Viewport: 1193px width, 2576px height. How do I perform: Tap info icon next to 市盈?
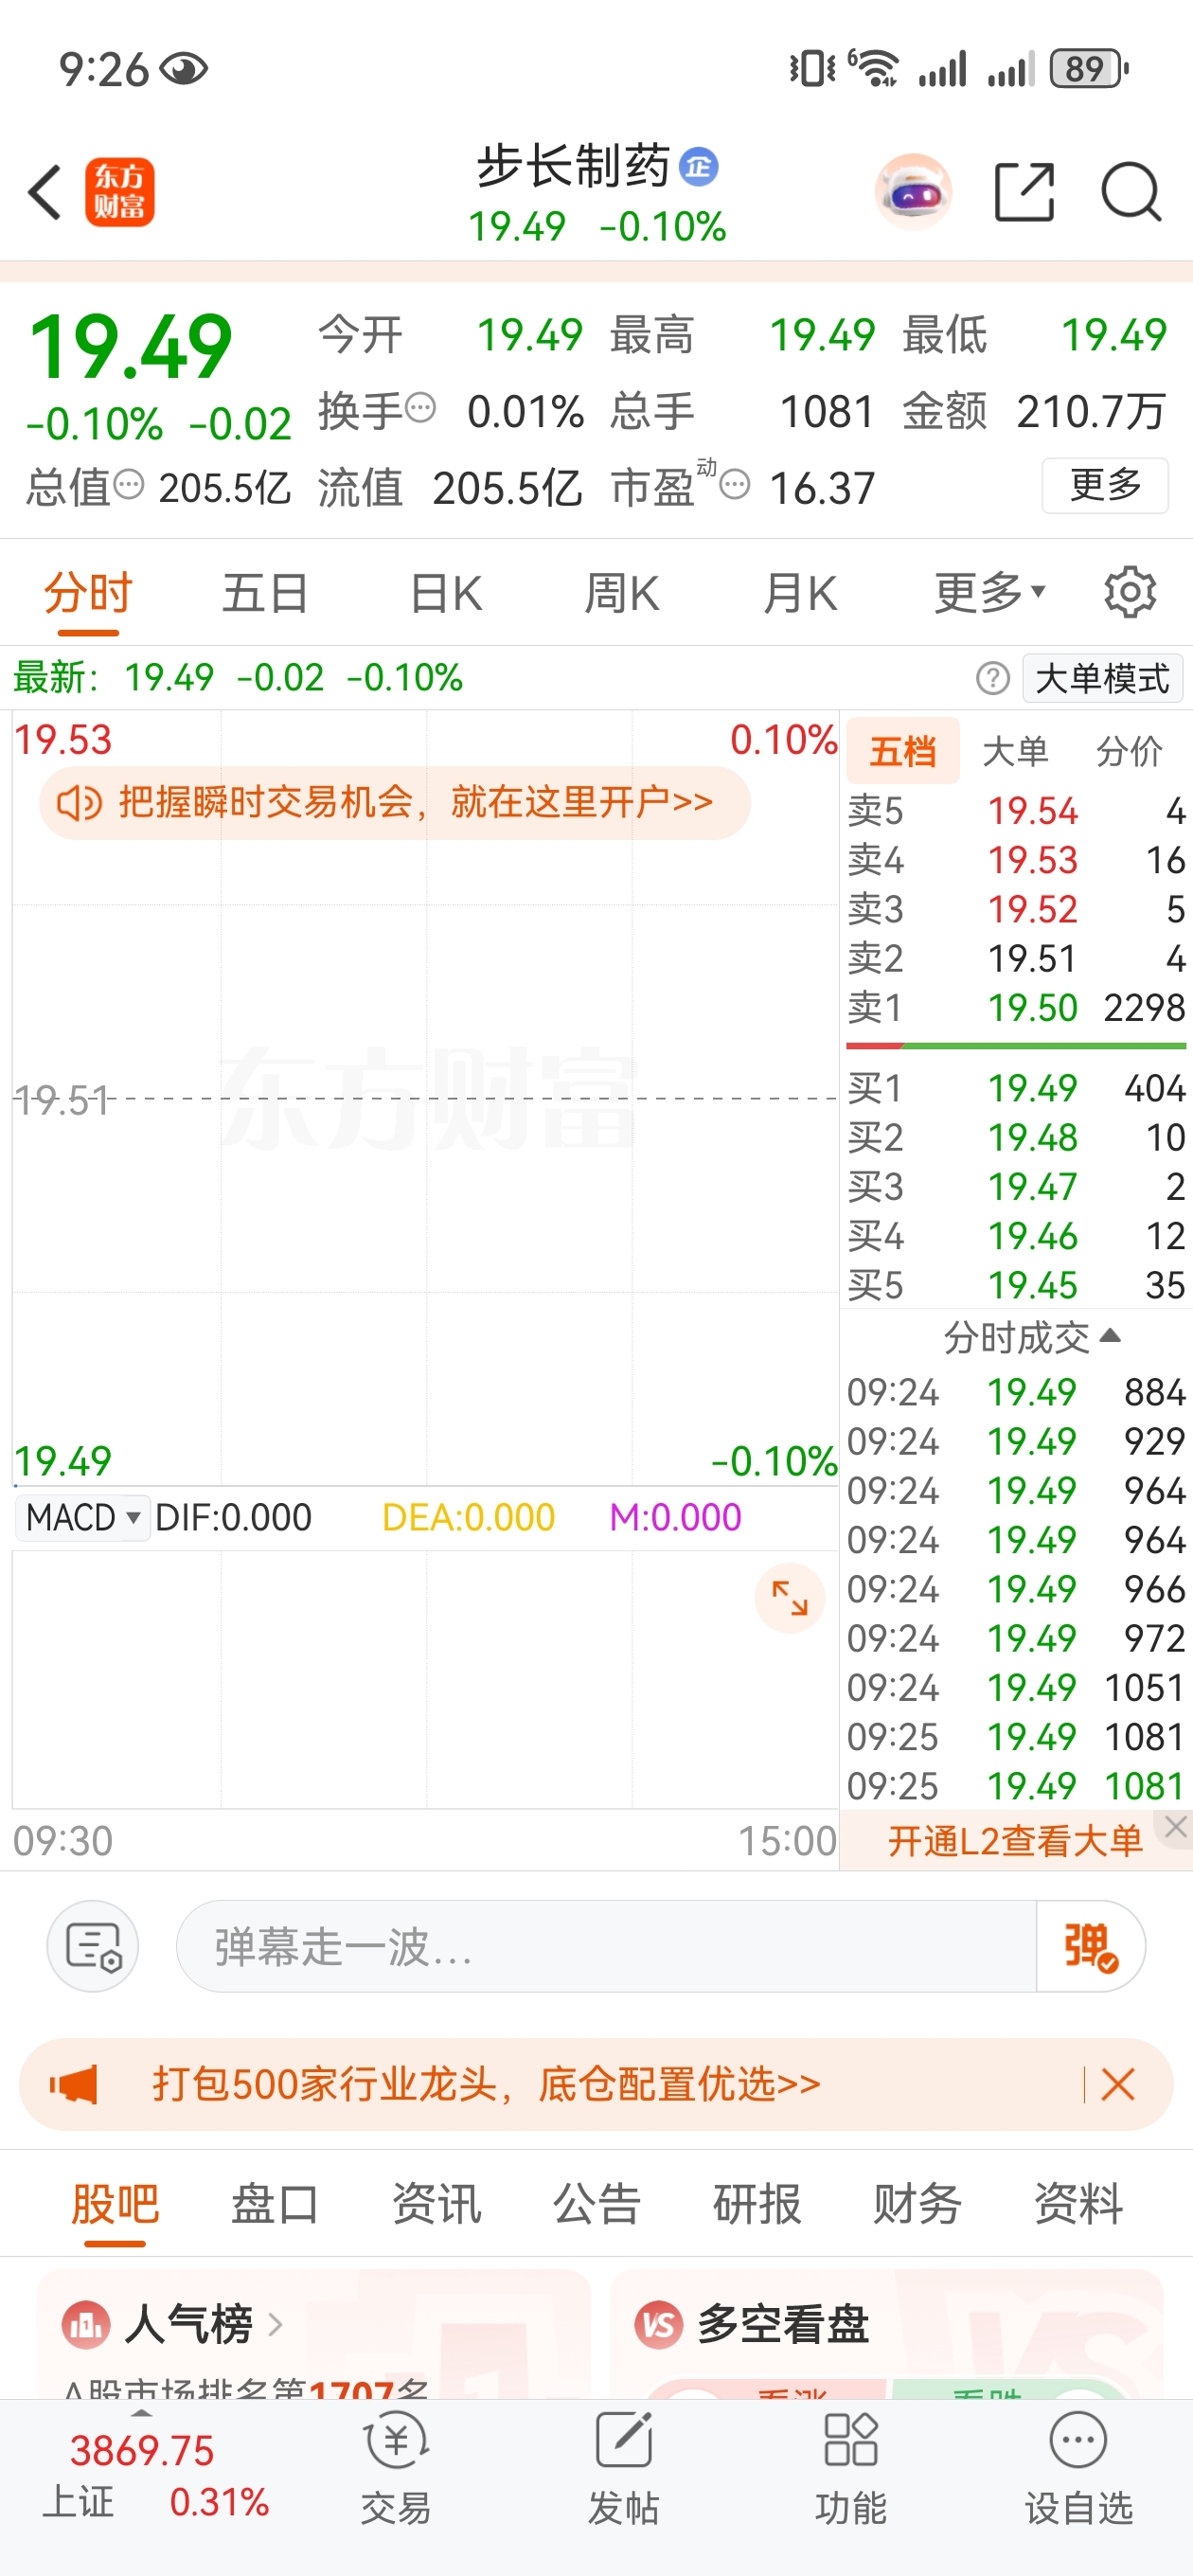pyautogui.click(x=735, y=486)
